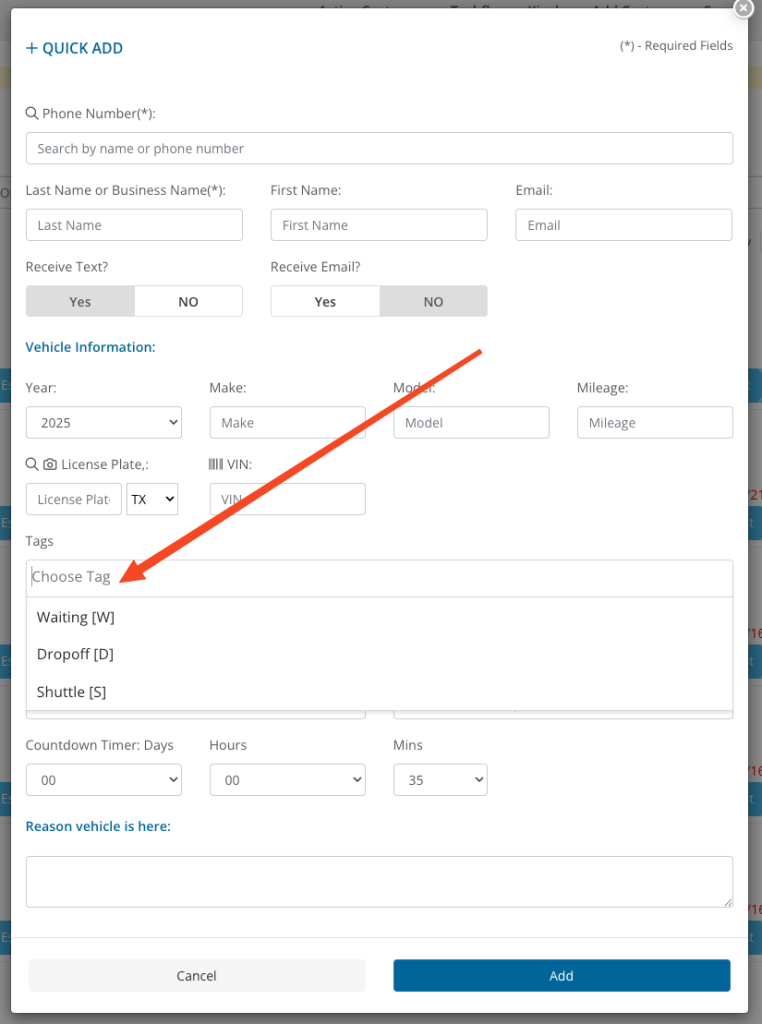Image resolution: width=762 pixels, height=1024 pixels.
Task: Open the license plate state TX dropdown
Action: (x=152, y=499)
